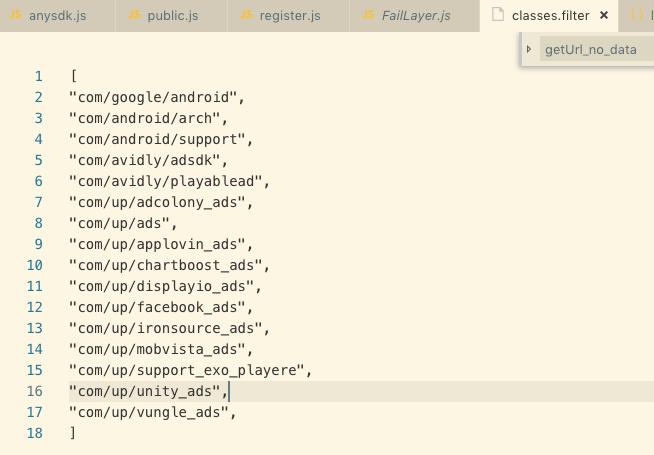Click the "com/up/vungle_ads" line
This screenshot has width=654, height=455.
coord(152,412)
